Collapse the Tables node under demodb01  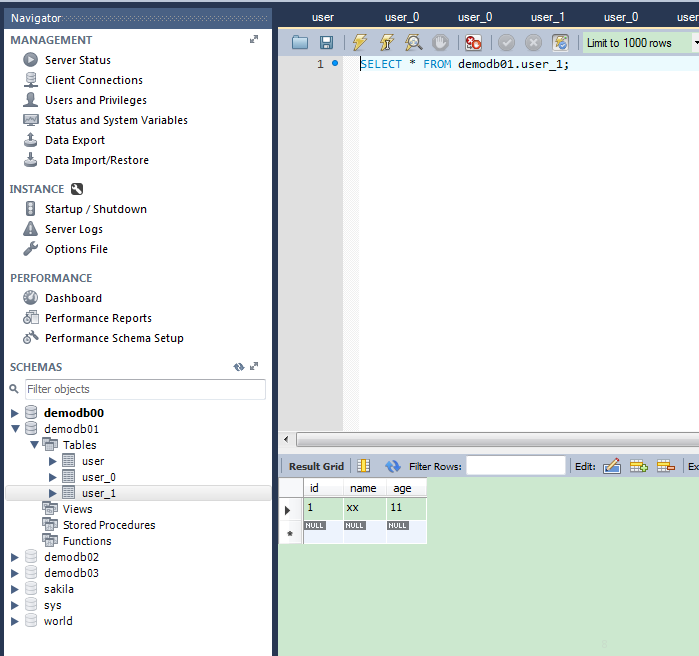34,445
